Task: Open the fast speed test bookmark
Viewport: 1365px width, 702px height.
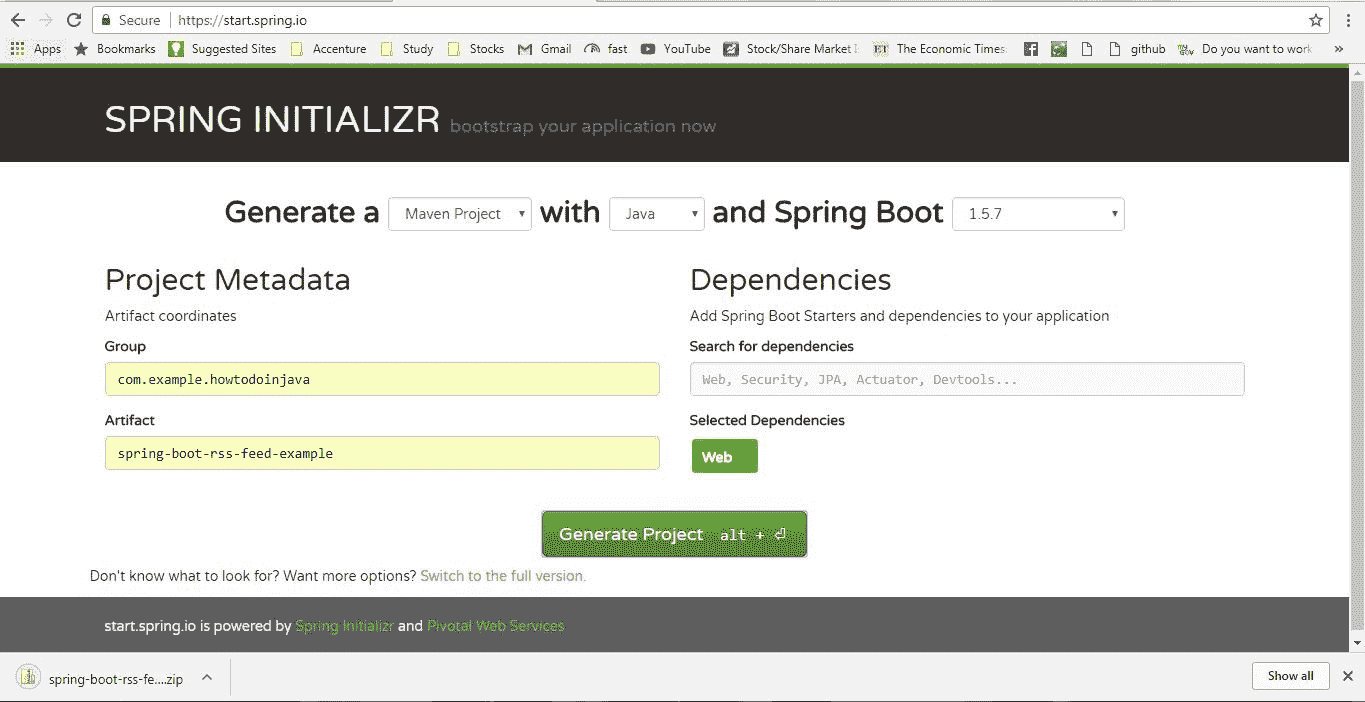Action: click(606, 48)
